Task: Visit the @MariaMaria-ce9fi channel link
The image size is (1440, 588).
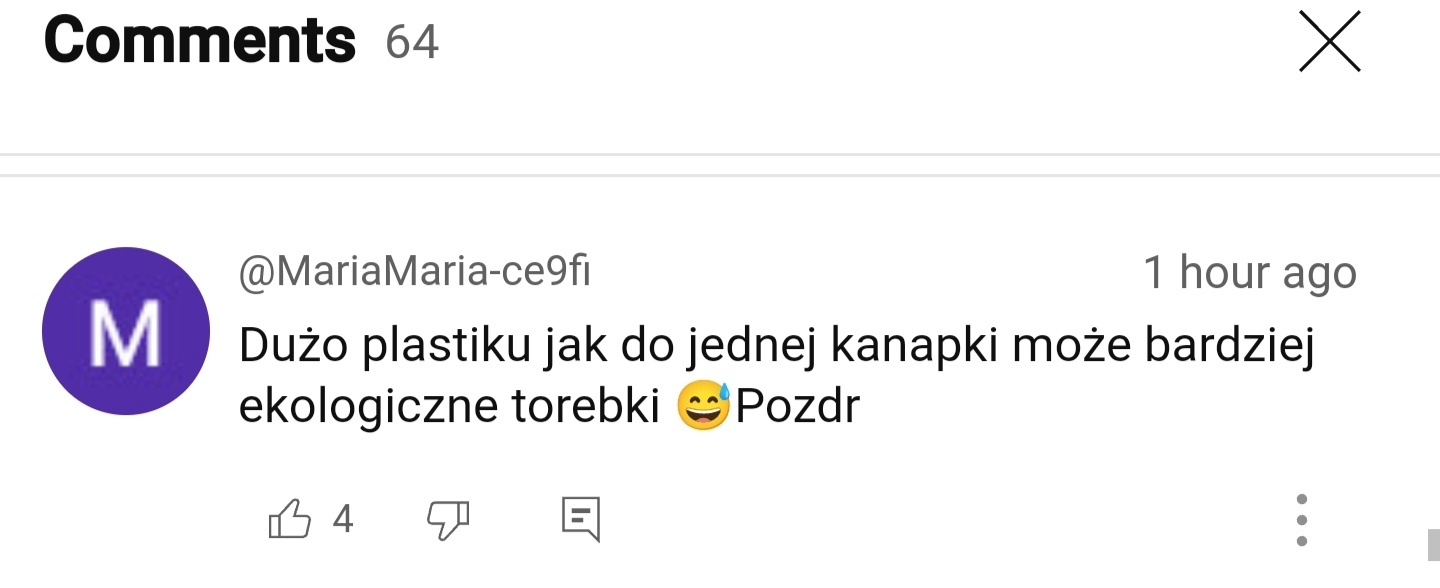Action: pyautogui.click(x=414, y=272)
